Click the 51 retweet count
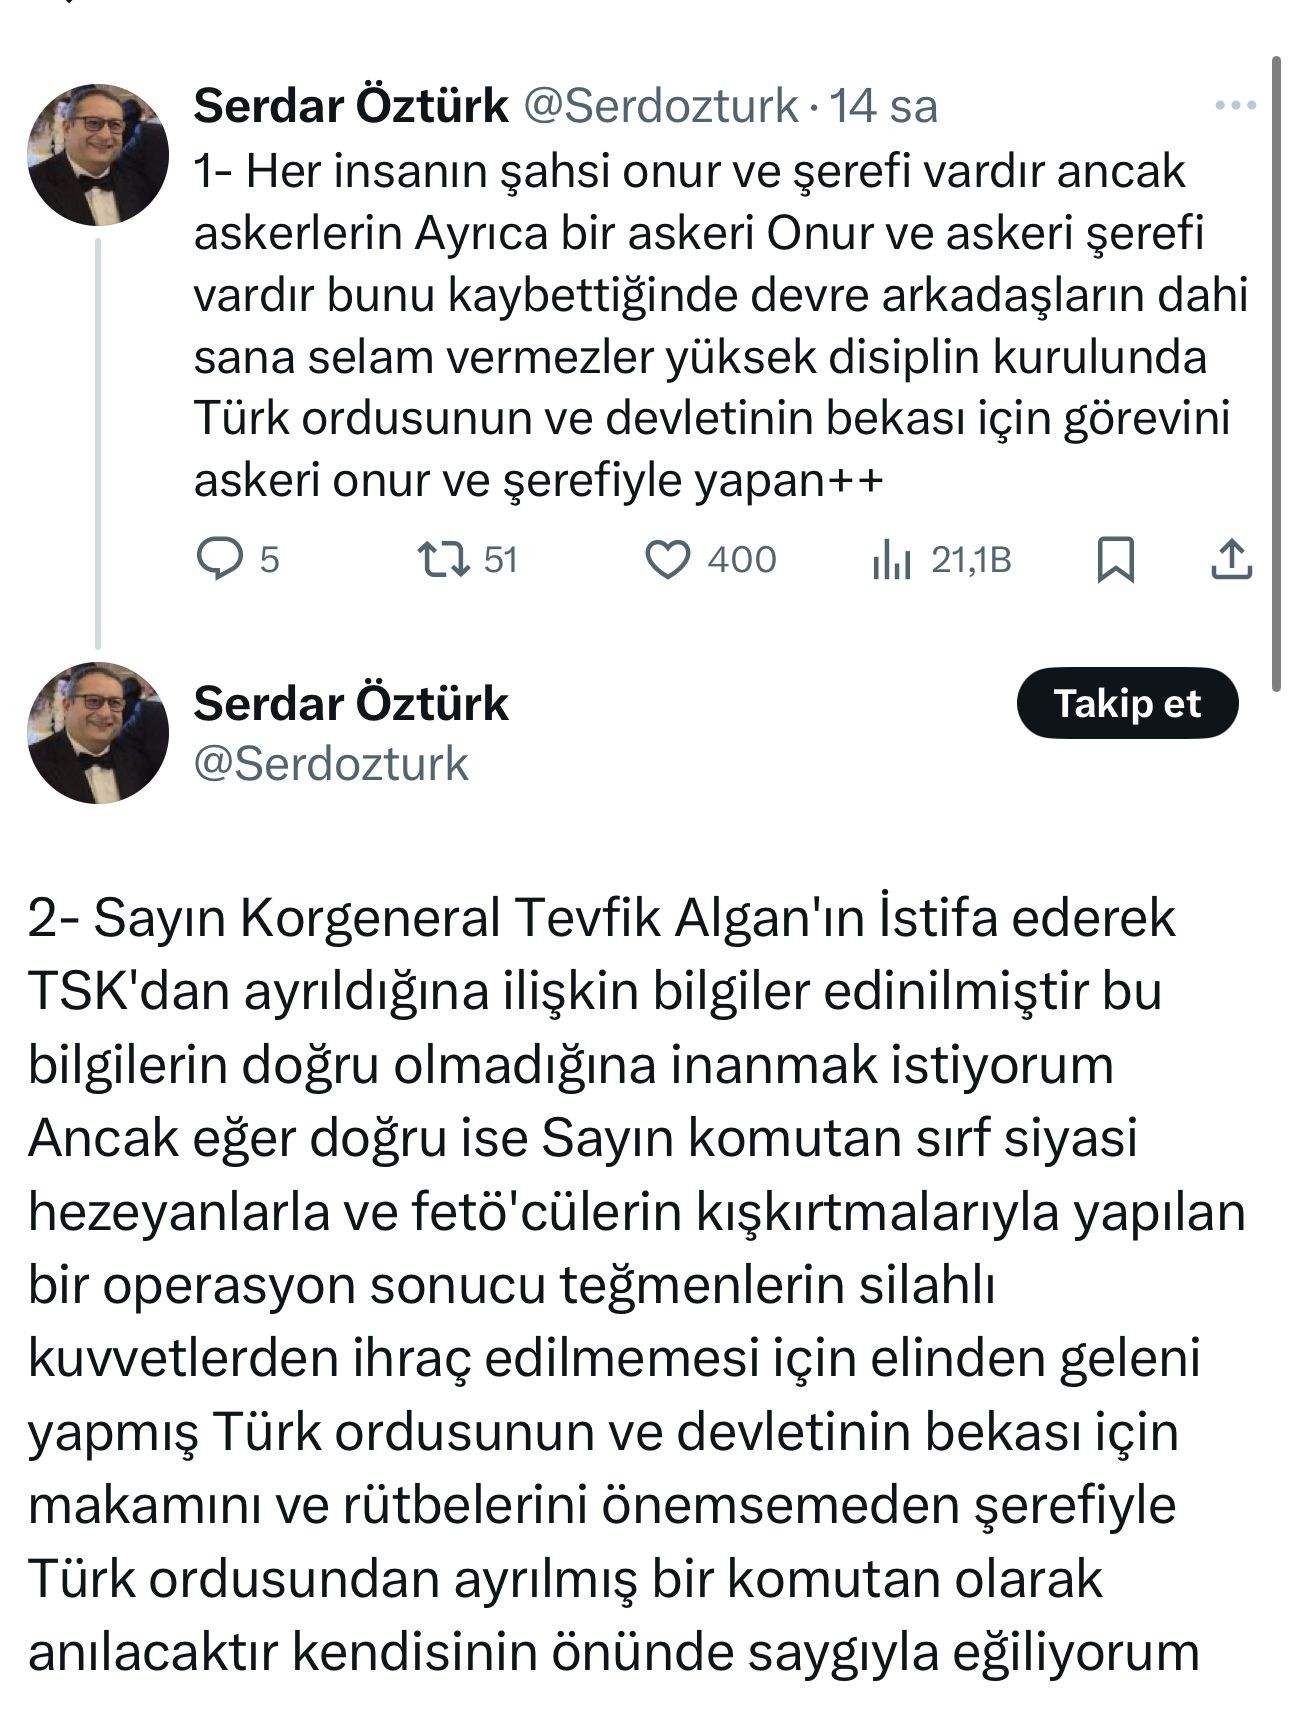 (501, 559)
